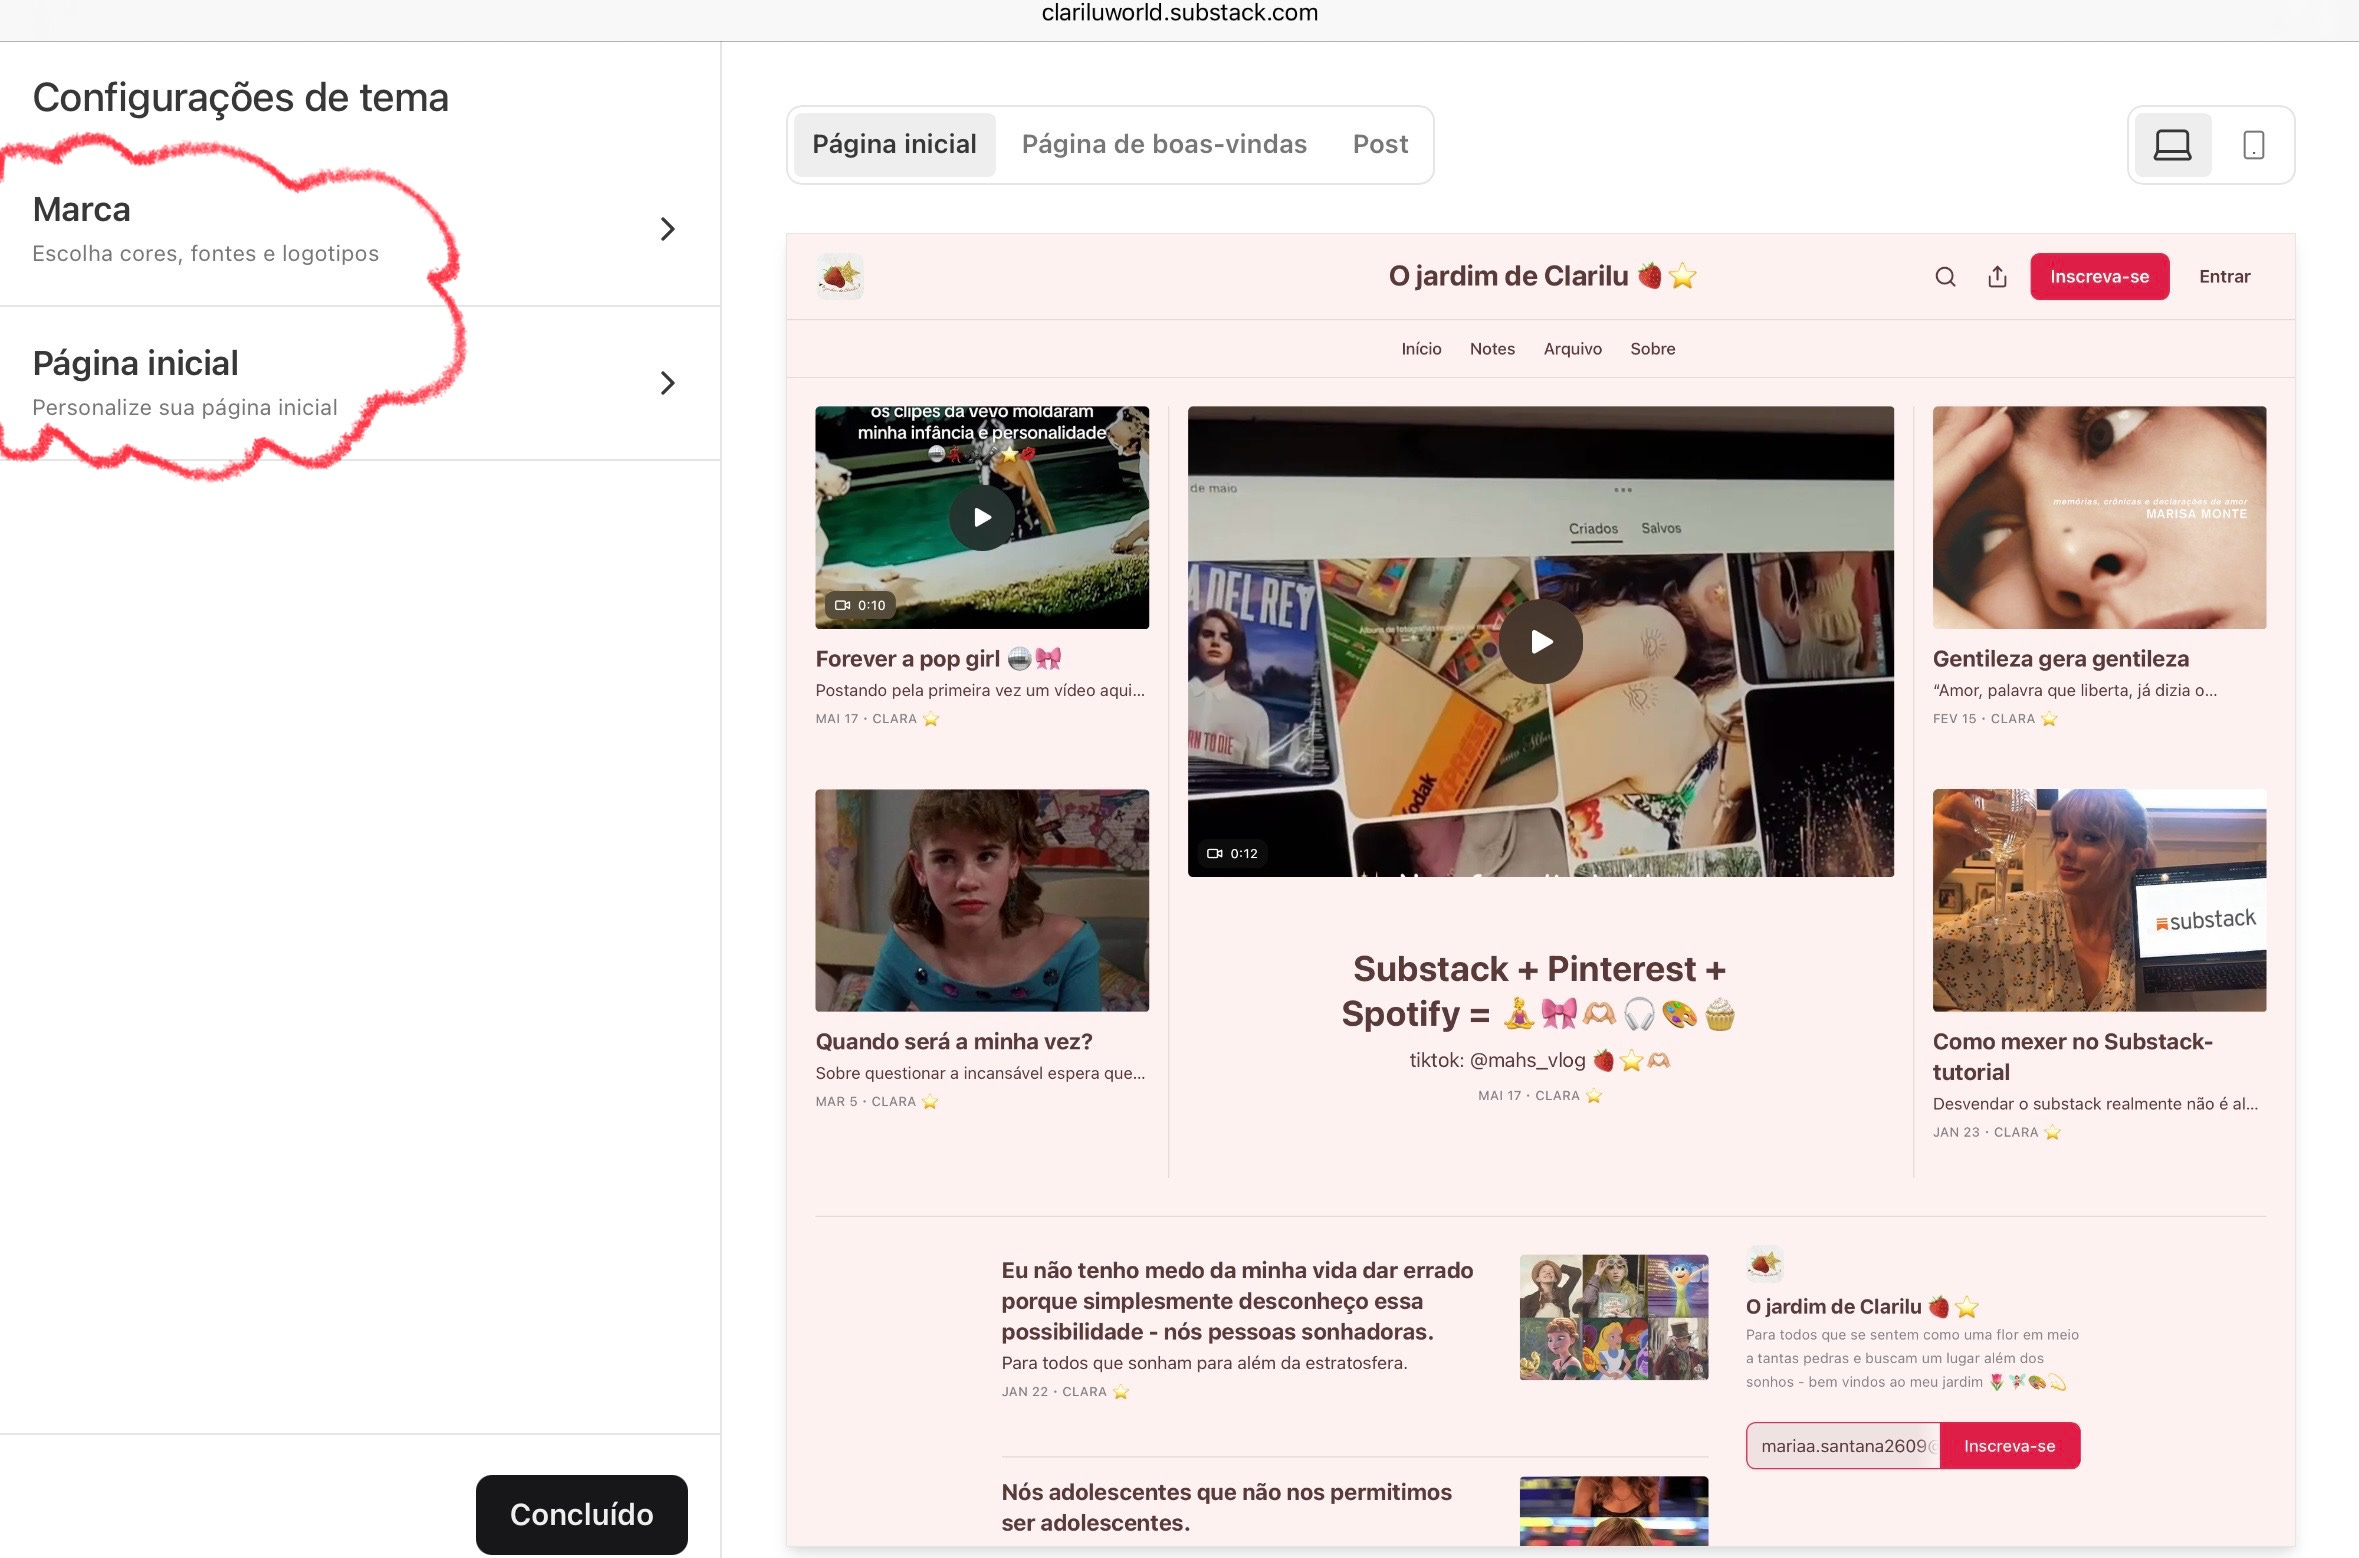The width and height of the screenshot is (2359, 1558).
Task: Click the Gentileza gera gentileza thumbnail
Action: pos(2099,517)
